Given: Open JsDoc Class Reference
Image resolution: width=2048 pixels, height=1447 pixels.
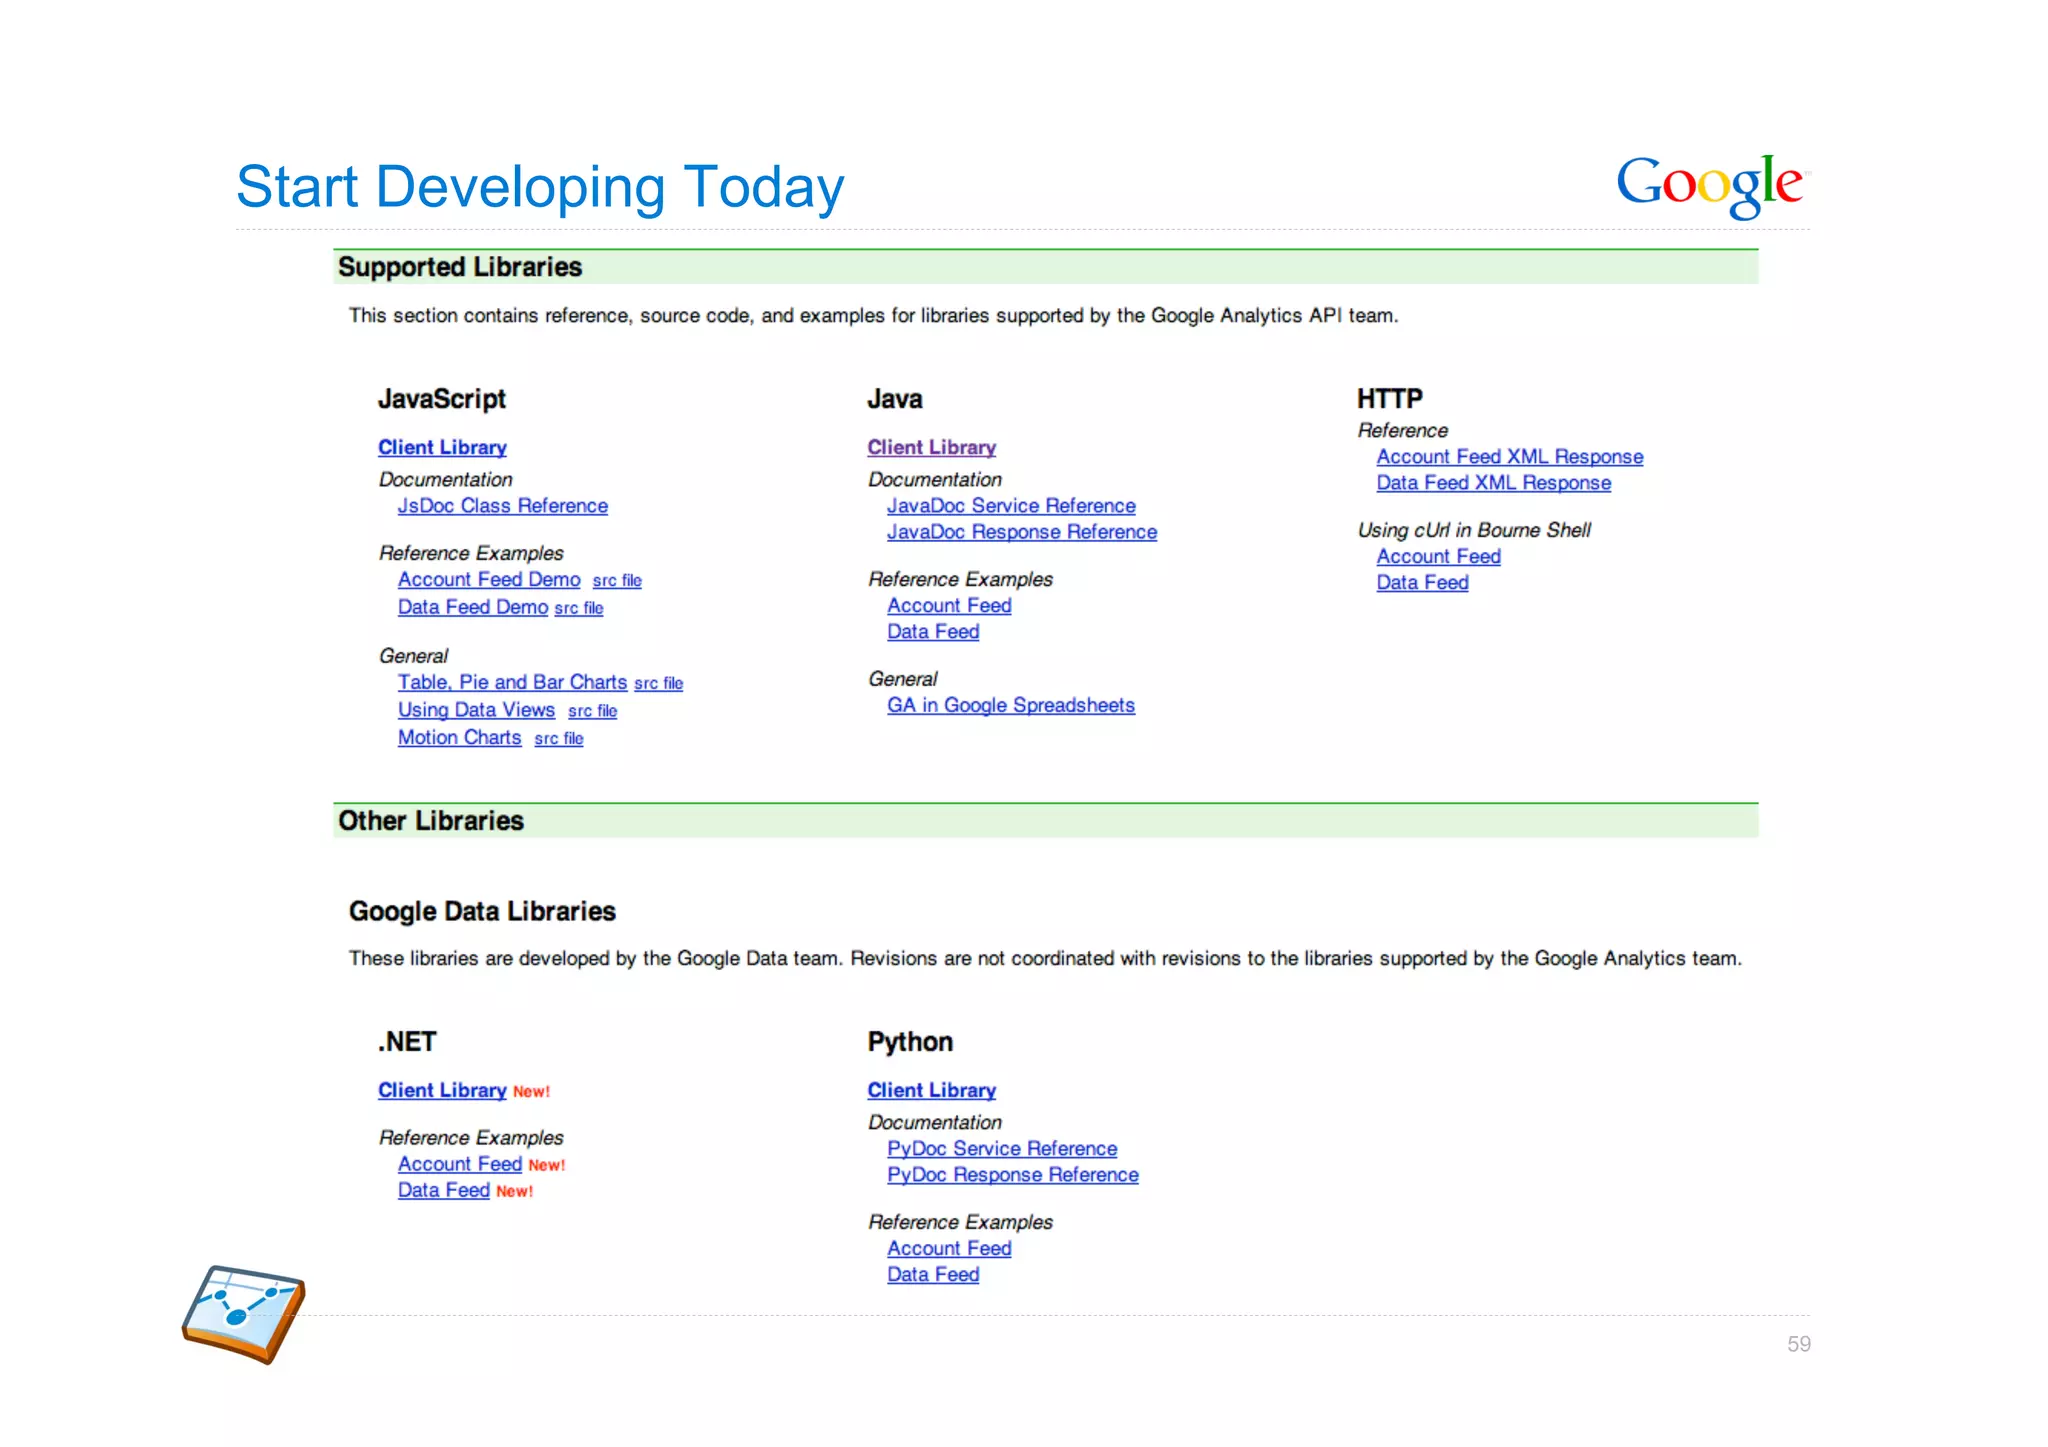Looking at the screenshot, I should click(x=502, y=506).
